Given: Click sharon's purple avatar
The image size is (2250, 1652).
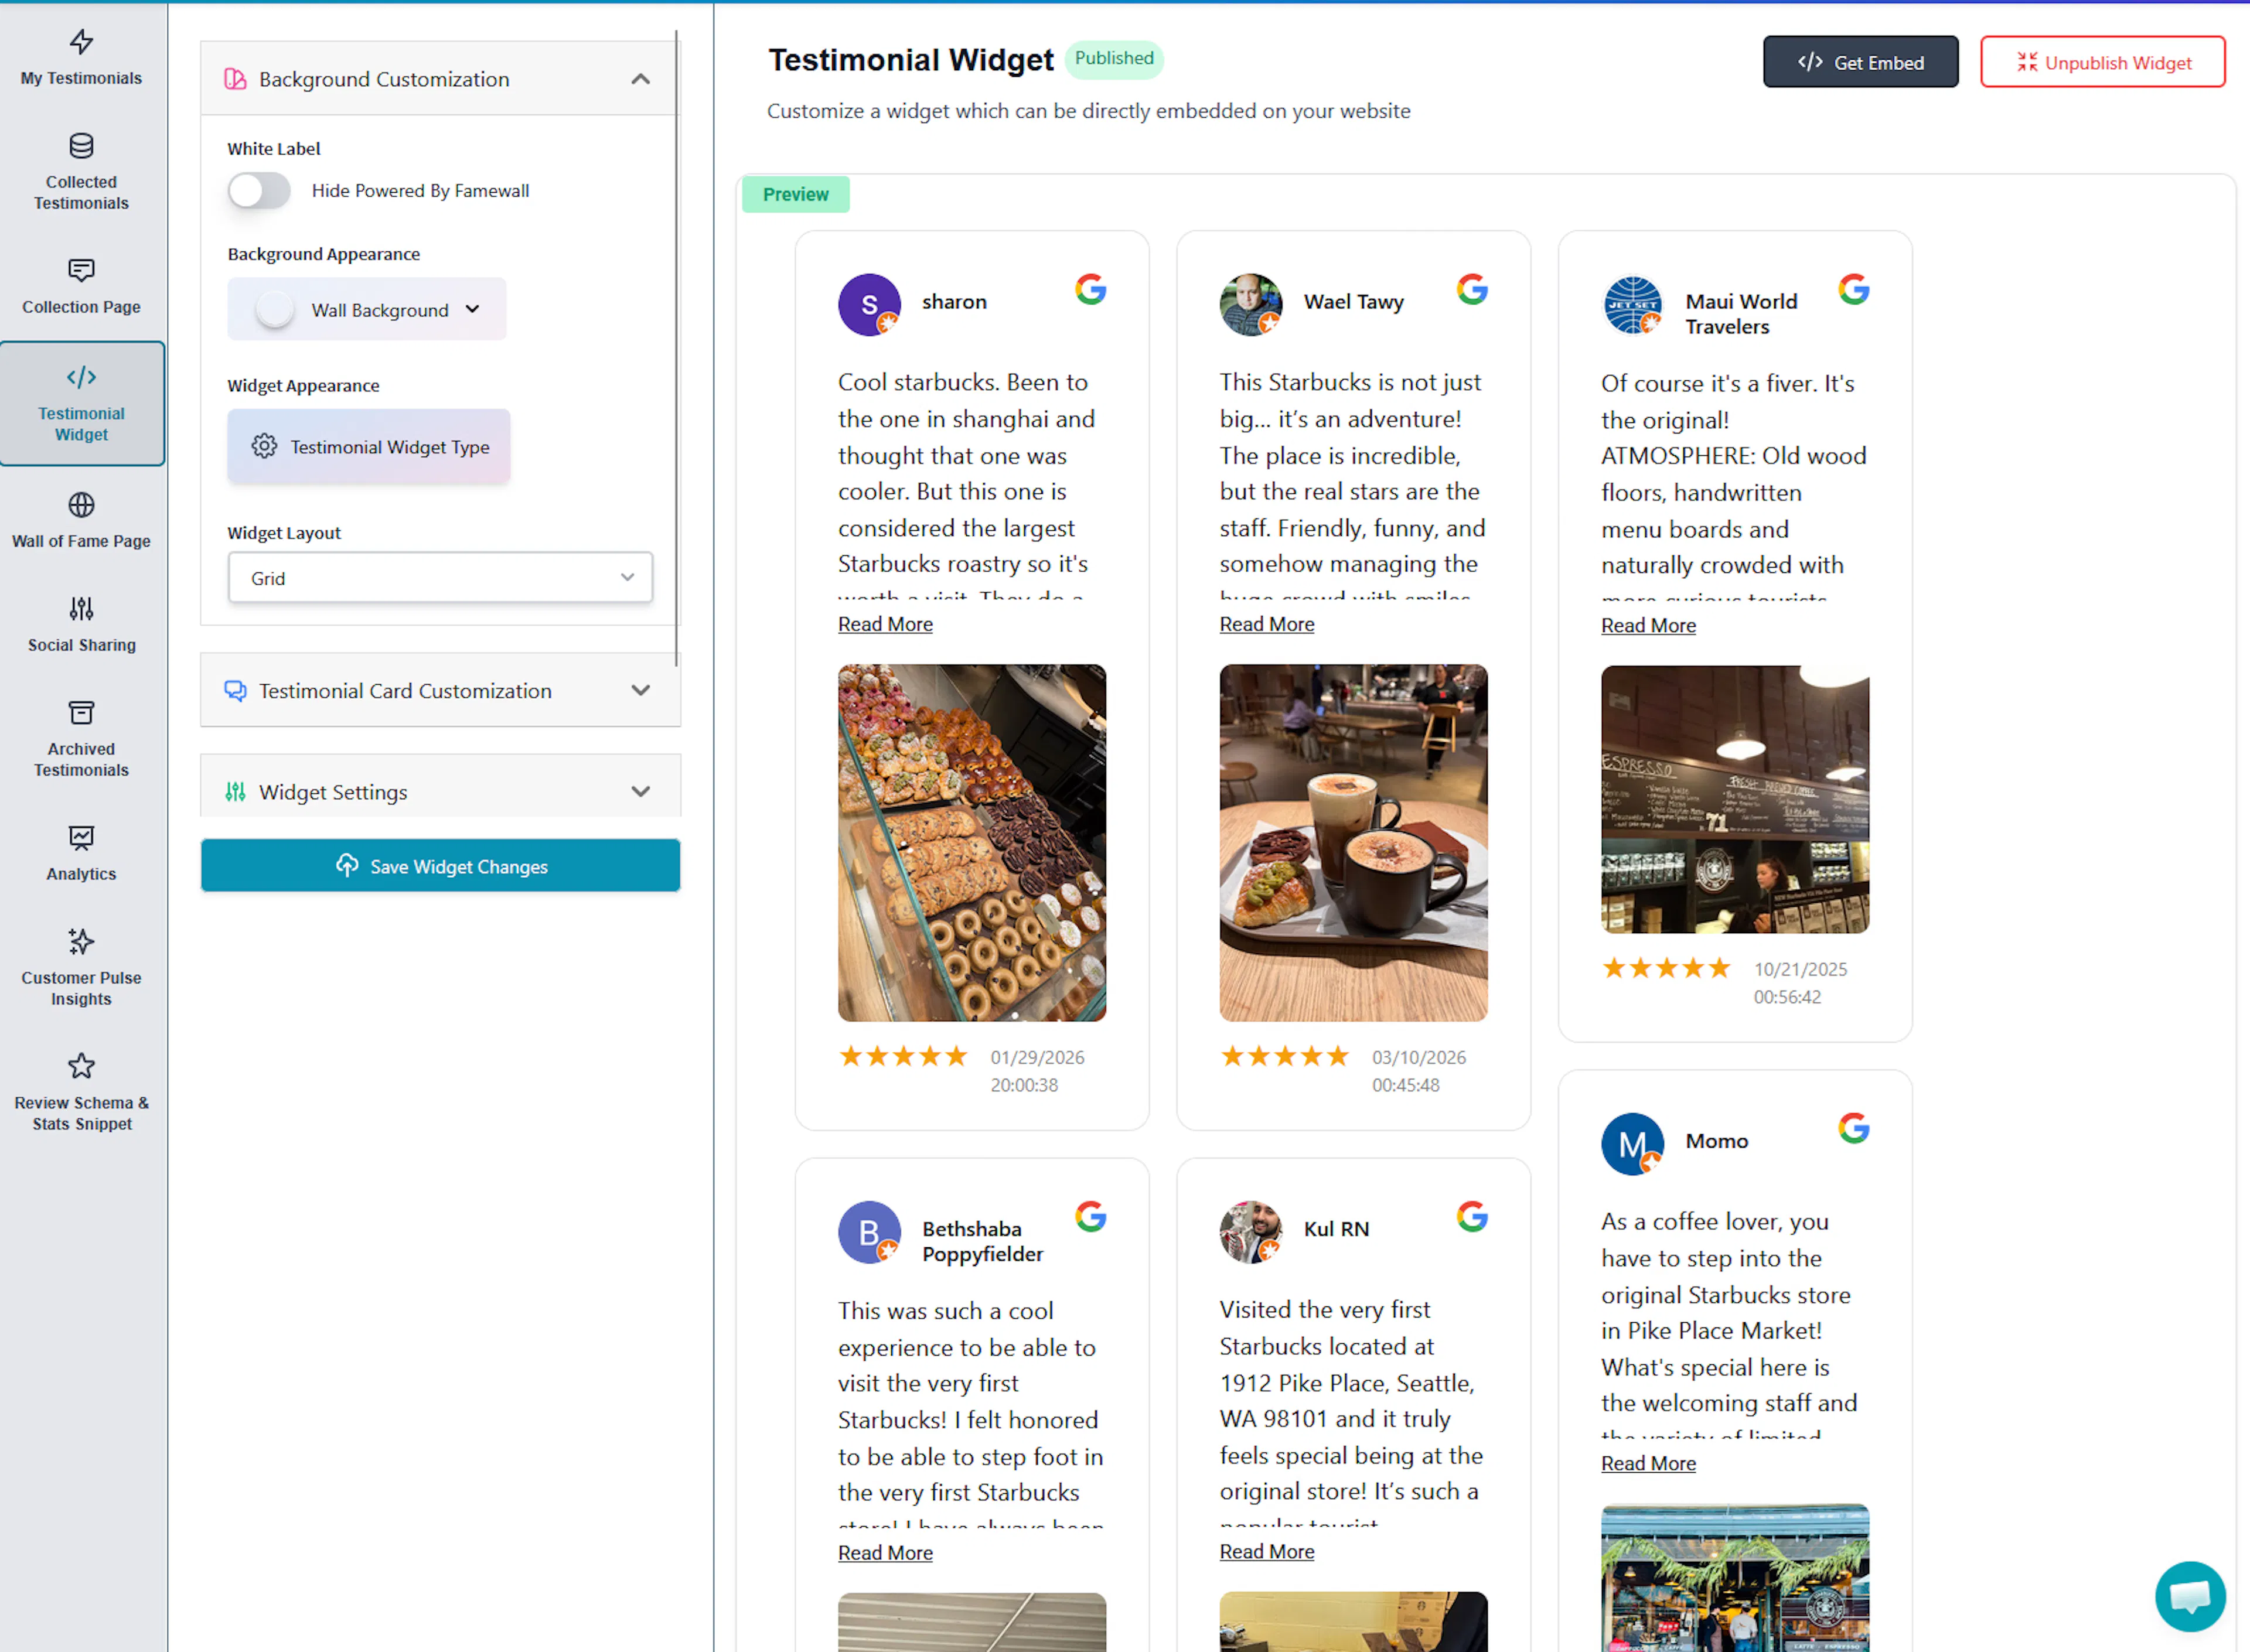Looking at the screenshot, I should (869, 304).
